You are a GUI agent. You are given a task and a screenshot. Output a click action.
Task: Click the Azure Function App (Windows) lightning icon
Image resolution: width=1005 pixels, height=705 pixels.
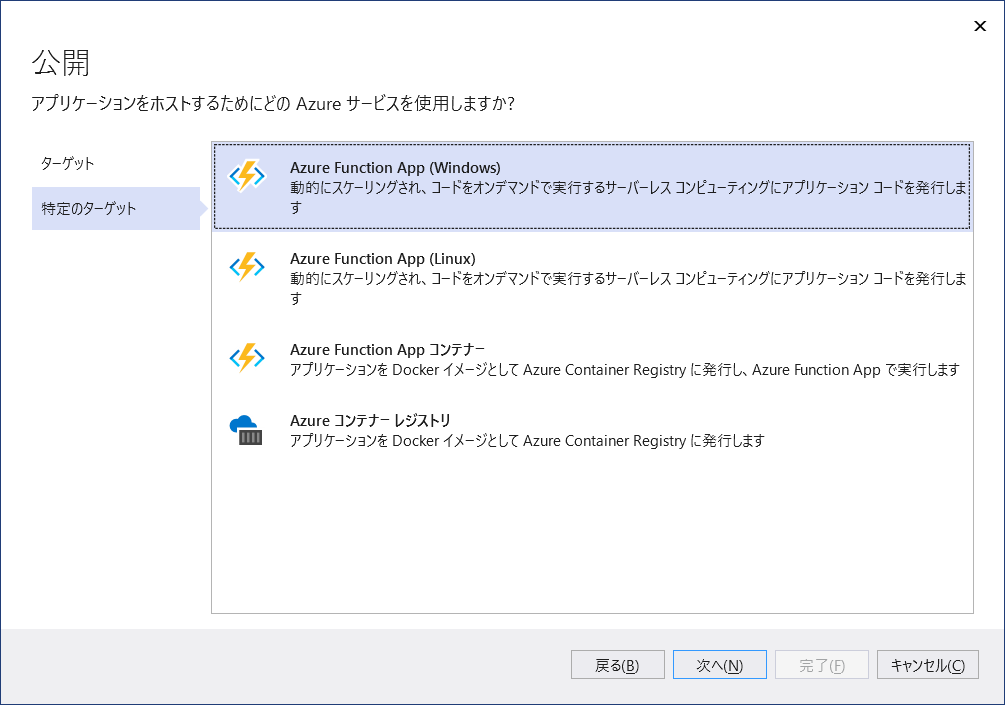(x=247, y=176)
